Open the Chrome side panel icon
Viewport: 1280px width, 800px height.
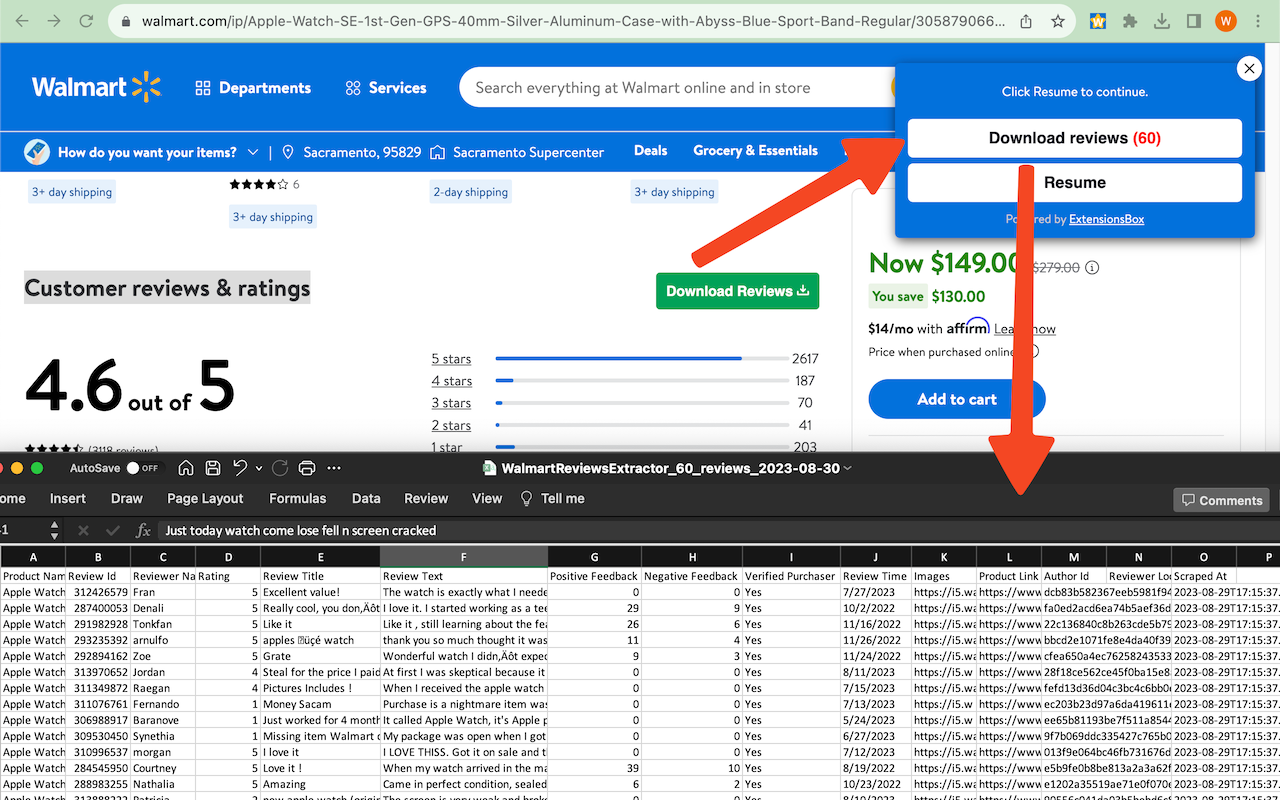click(x=1193, y=21)
